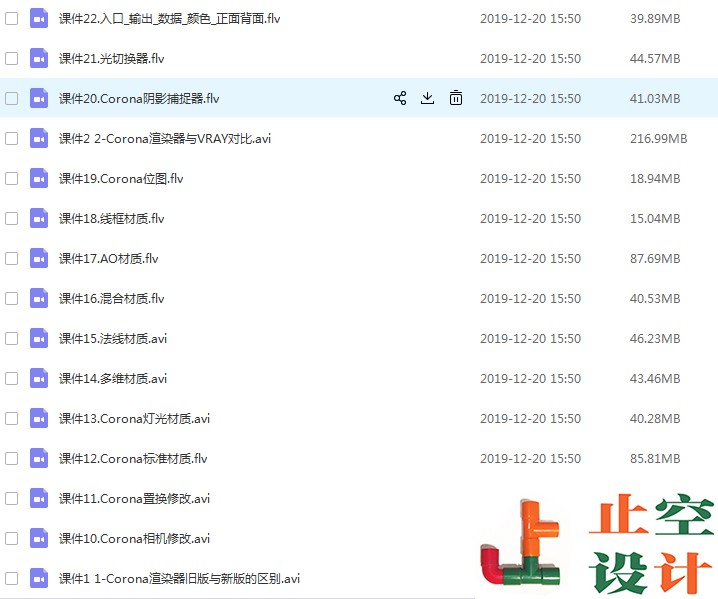Open file name 课件15.法线材质.avi

click(113, 338)
